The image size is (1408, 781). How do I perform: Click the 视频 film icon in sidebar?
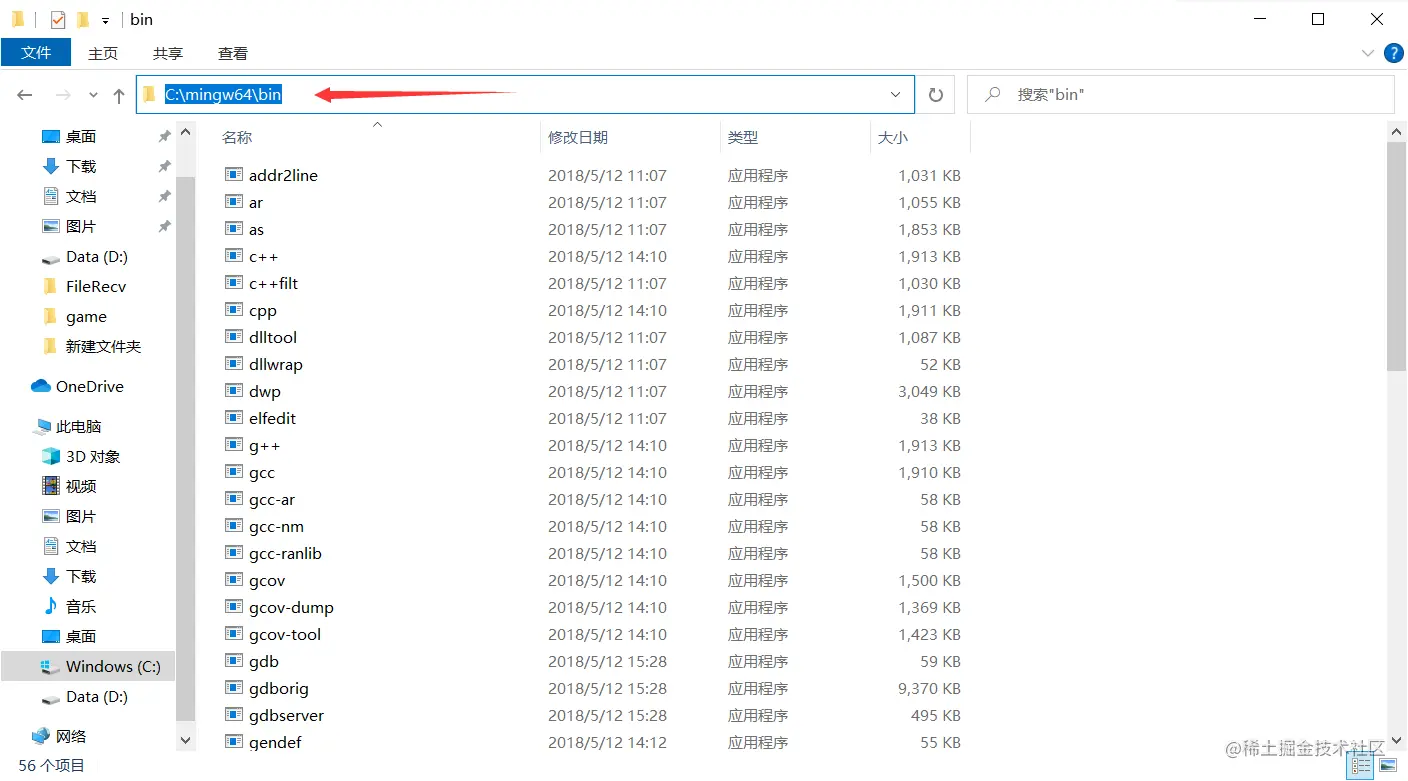click(51, 486)
